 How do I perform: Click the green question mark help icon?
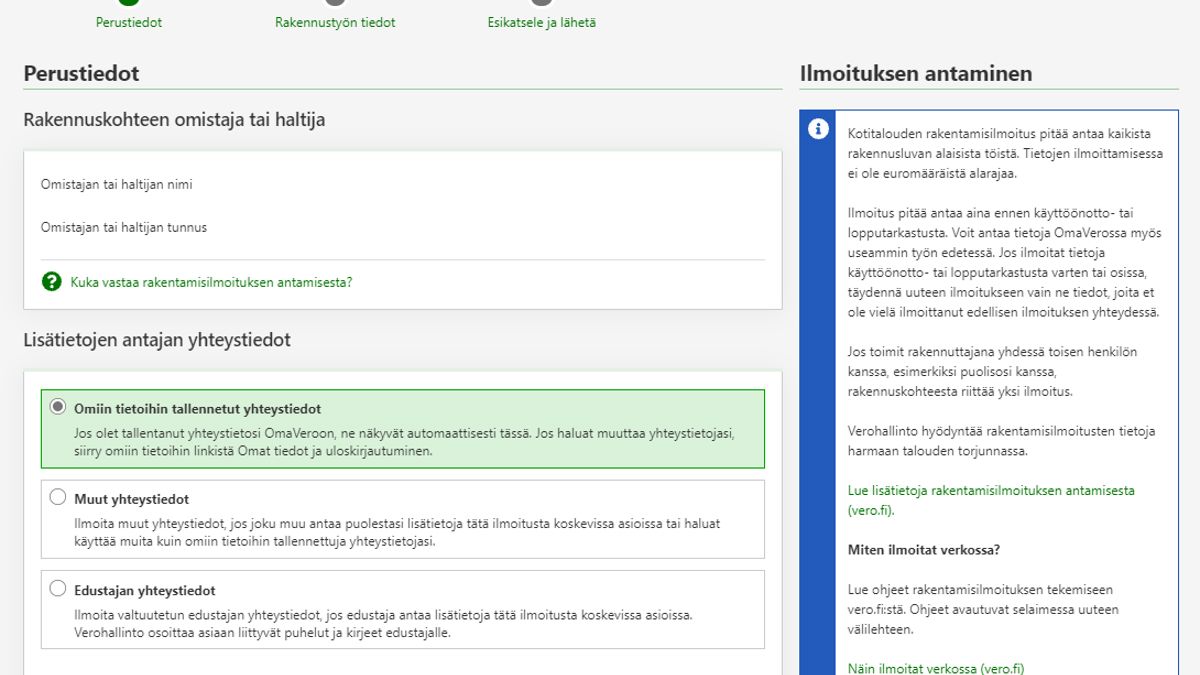click(52, 282)
